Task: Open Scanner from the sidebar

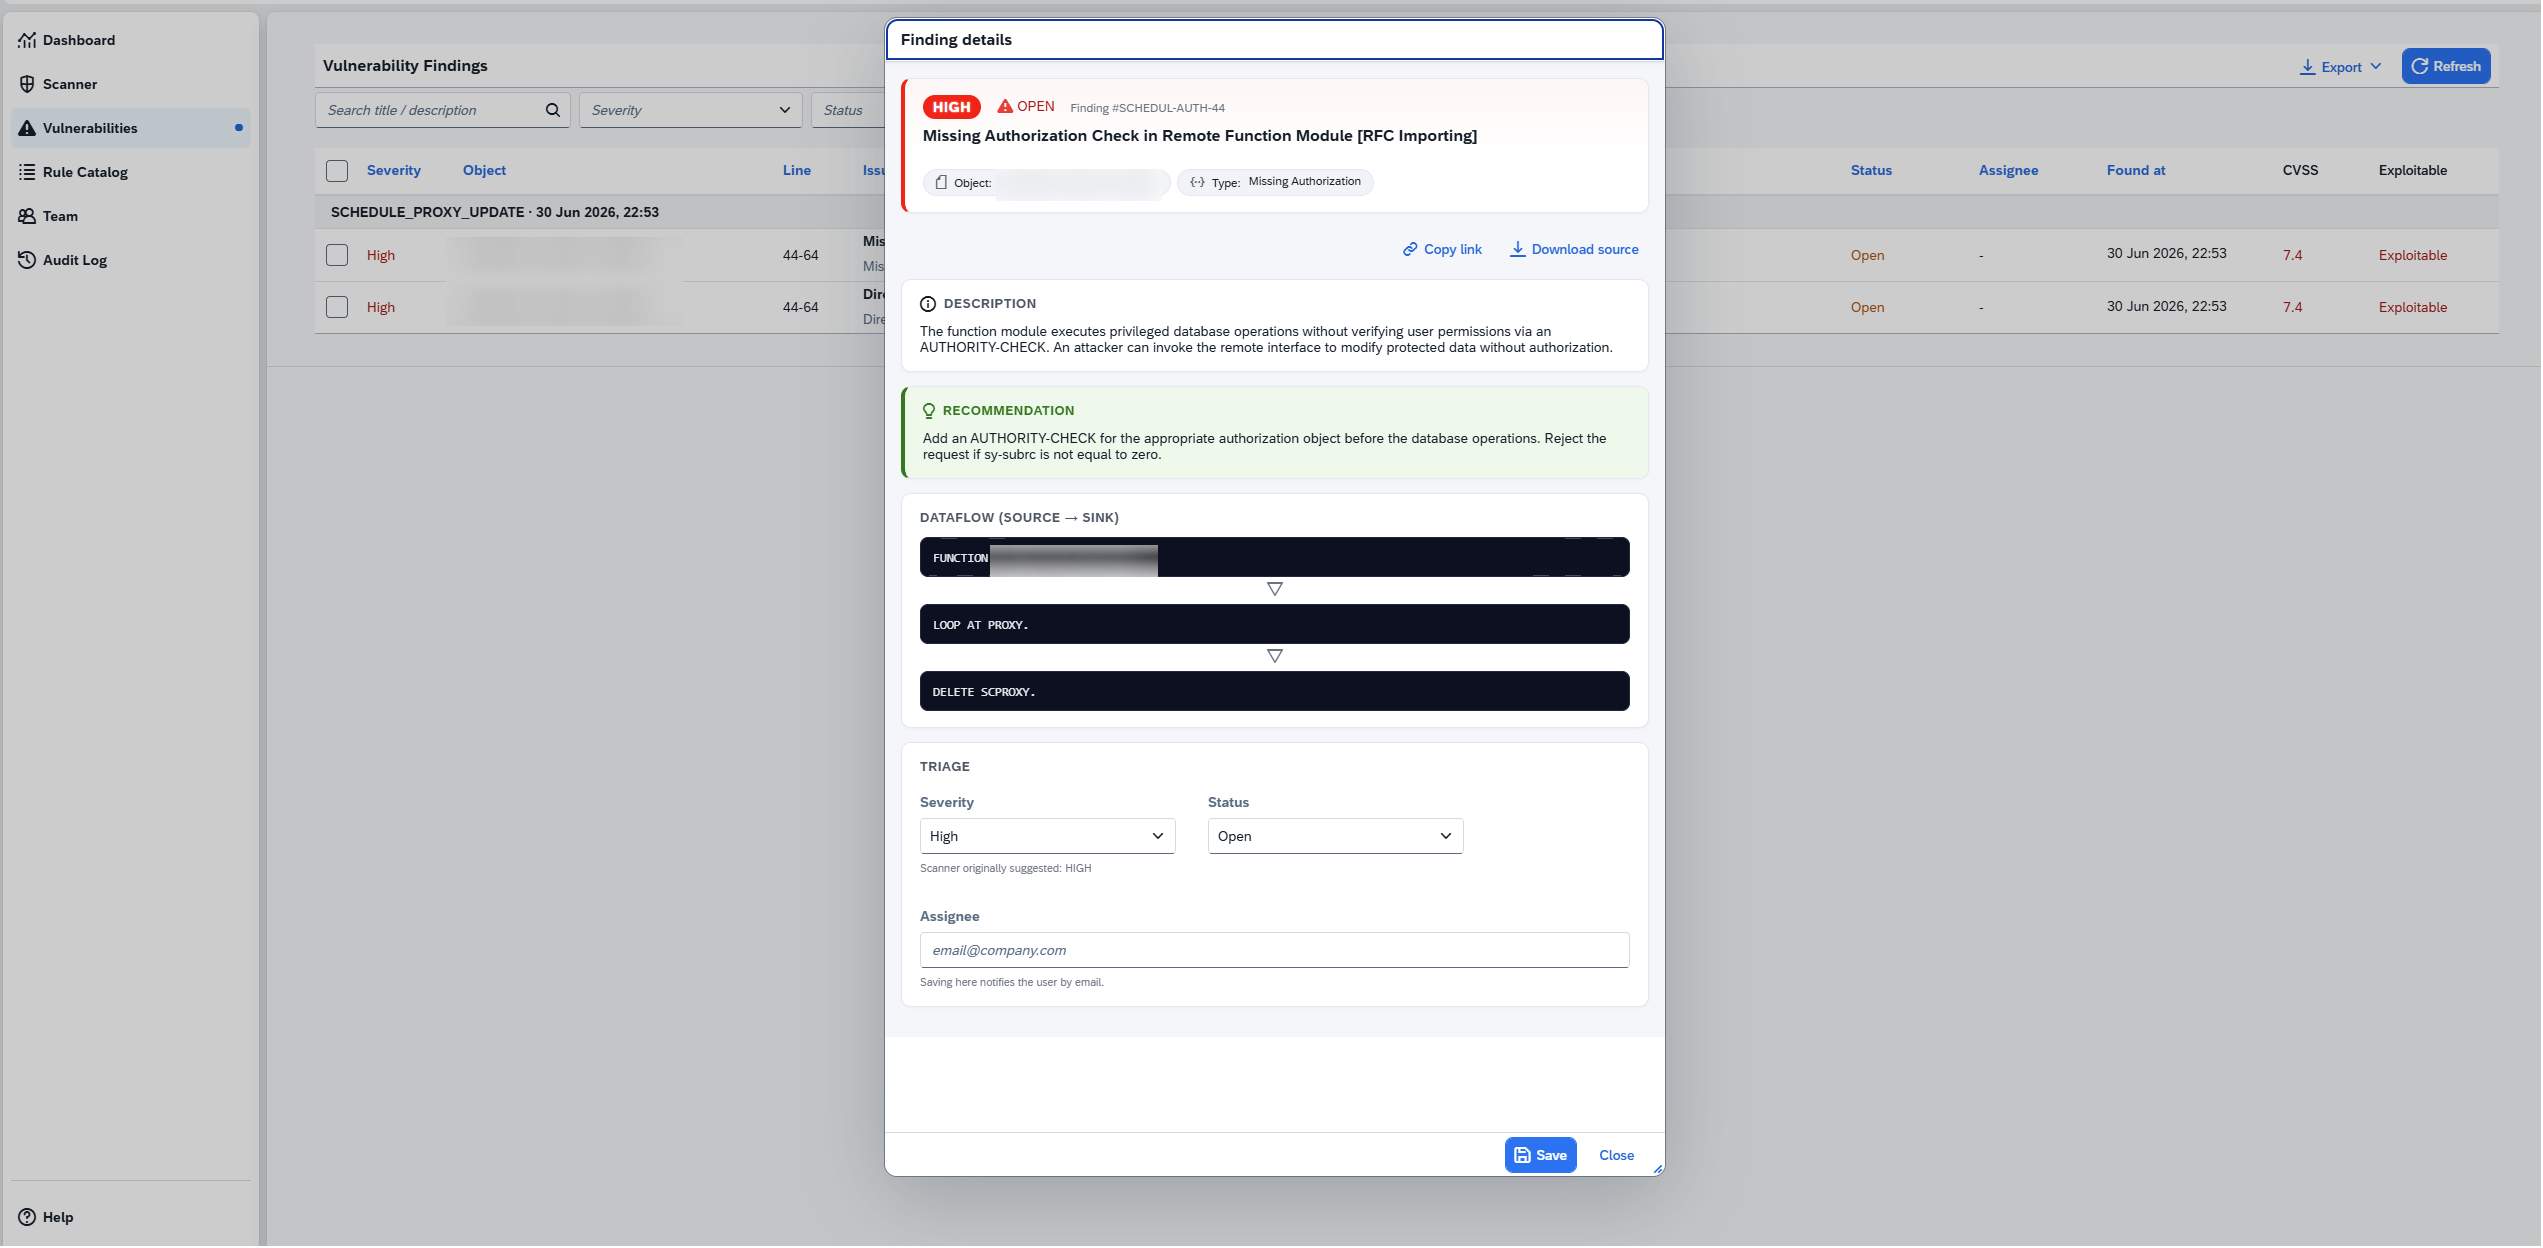Action: [131, 84]
